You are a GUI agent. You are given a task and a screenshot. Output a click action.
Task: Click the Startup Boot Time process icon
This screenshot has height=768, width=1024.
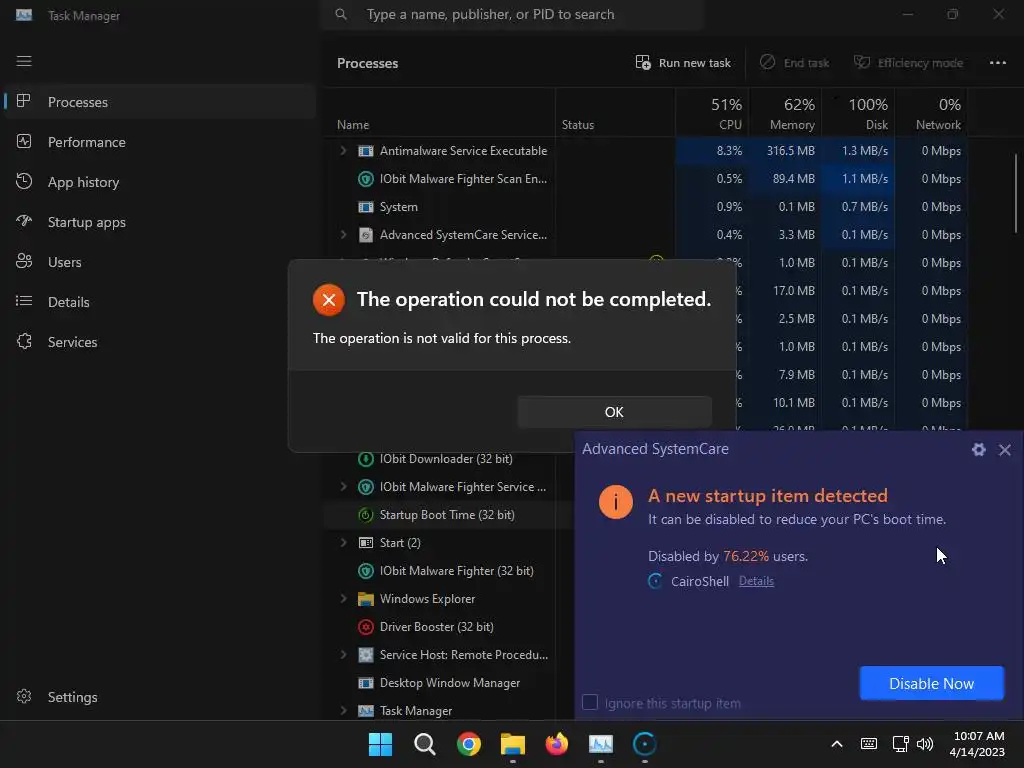366,515
